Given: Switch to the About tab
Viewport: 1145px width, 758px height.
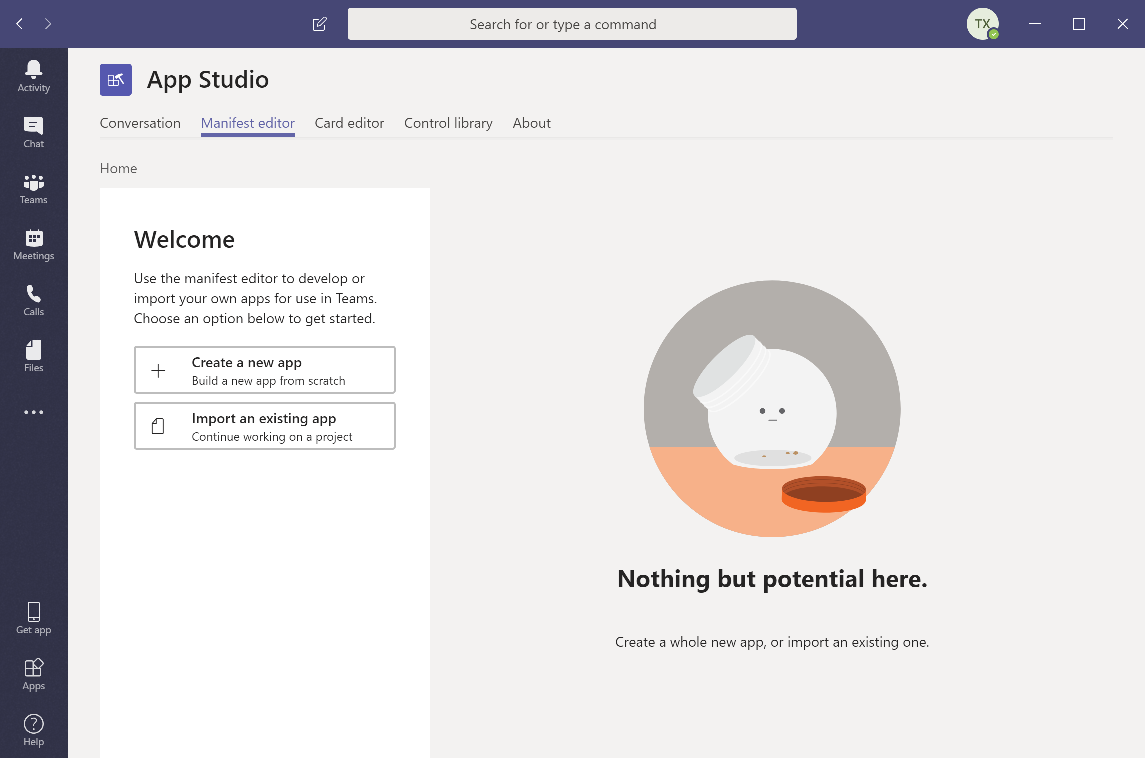Looking at the screenshot, I should pos(532,123).
